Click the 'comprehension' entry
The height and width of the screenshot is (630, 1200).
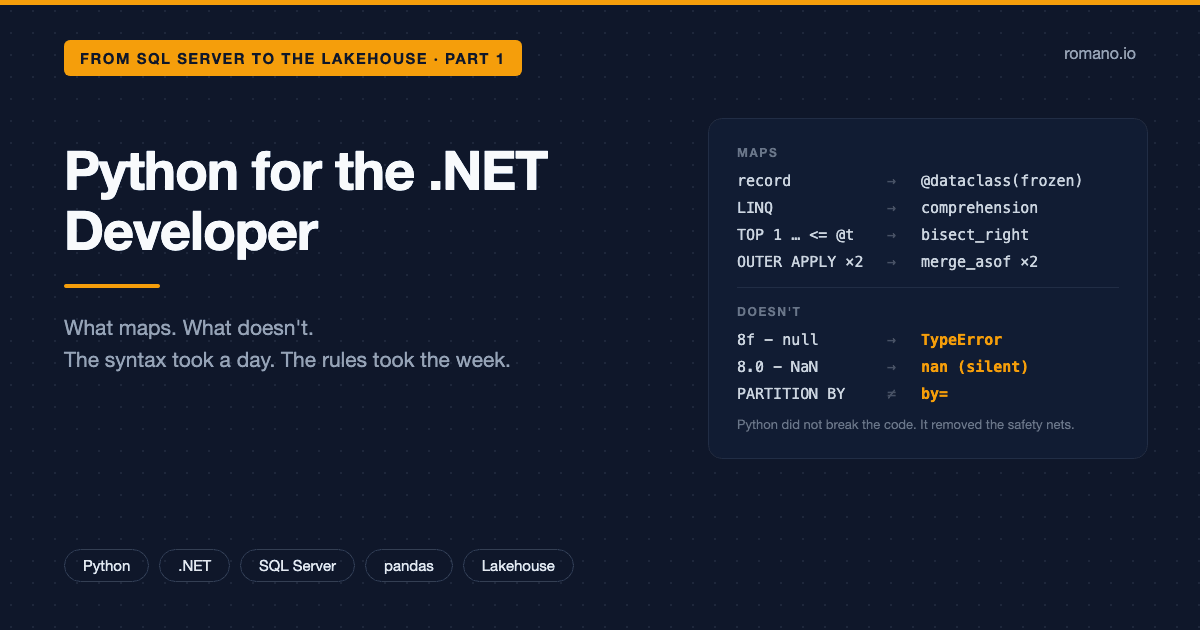click(979, 208)
